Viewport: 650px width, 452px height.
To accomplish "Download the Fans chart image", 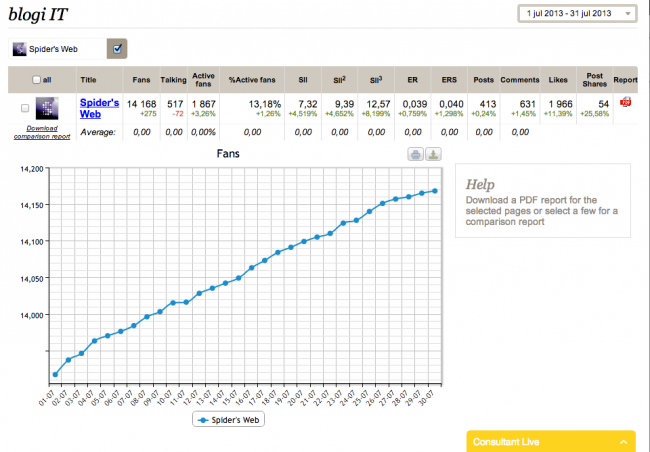I will pos(433,155).
